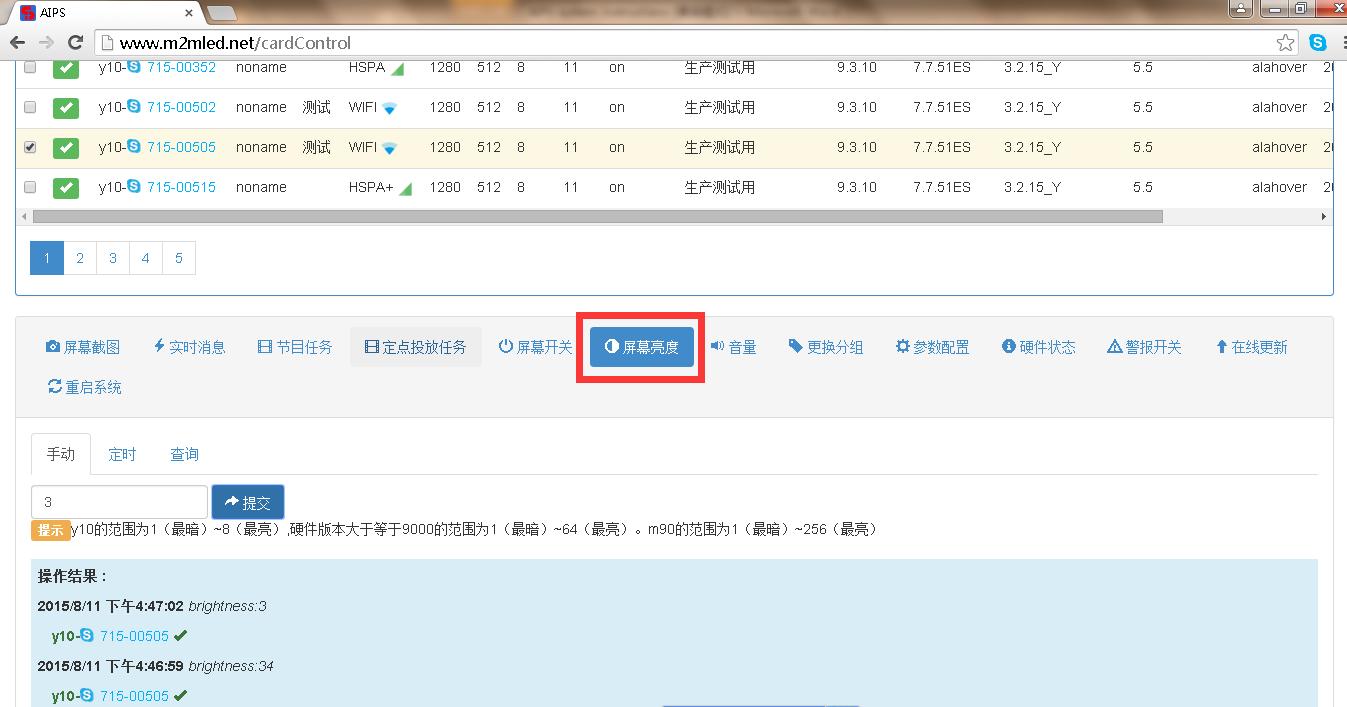Image resolution: width=1347 pixels, height=707 pixels.
Task: Show 硬件状态 hardware status info
Action: click(x=1038, y=347)
